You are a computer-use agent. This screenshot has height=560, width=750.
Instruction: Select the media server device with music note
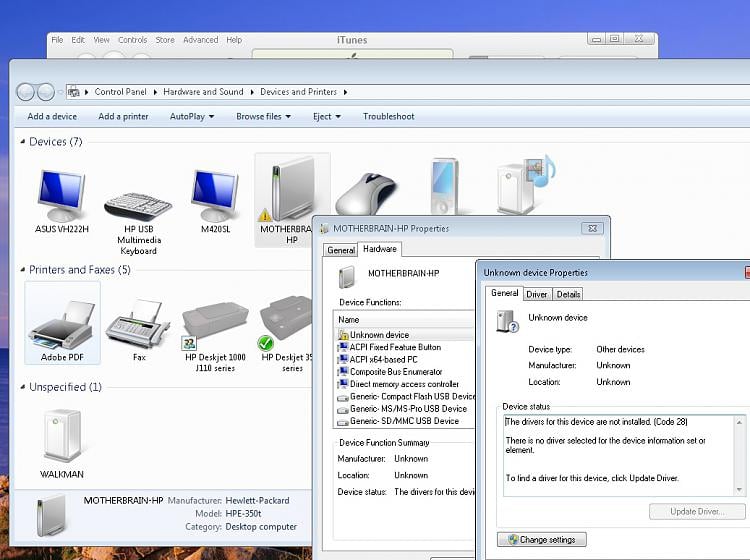point(525,184)
